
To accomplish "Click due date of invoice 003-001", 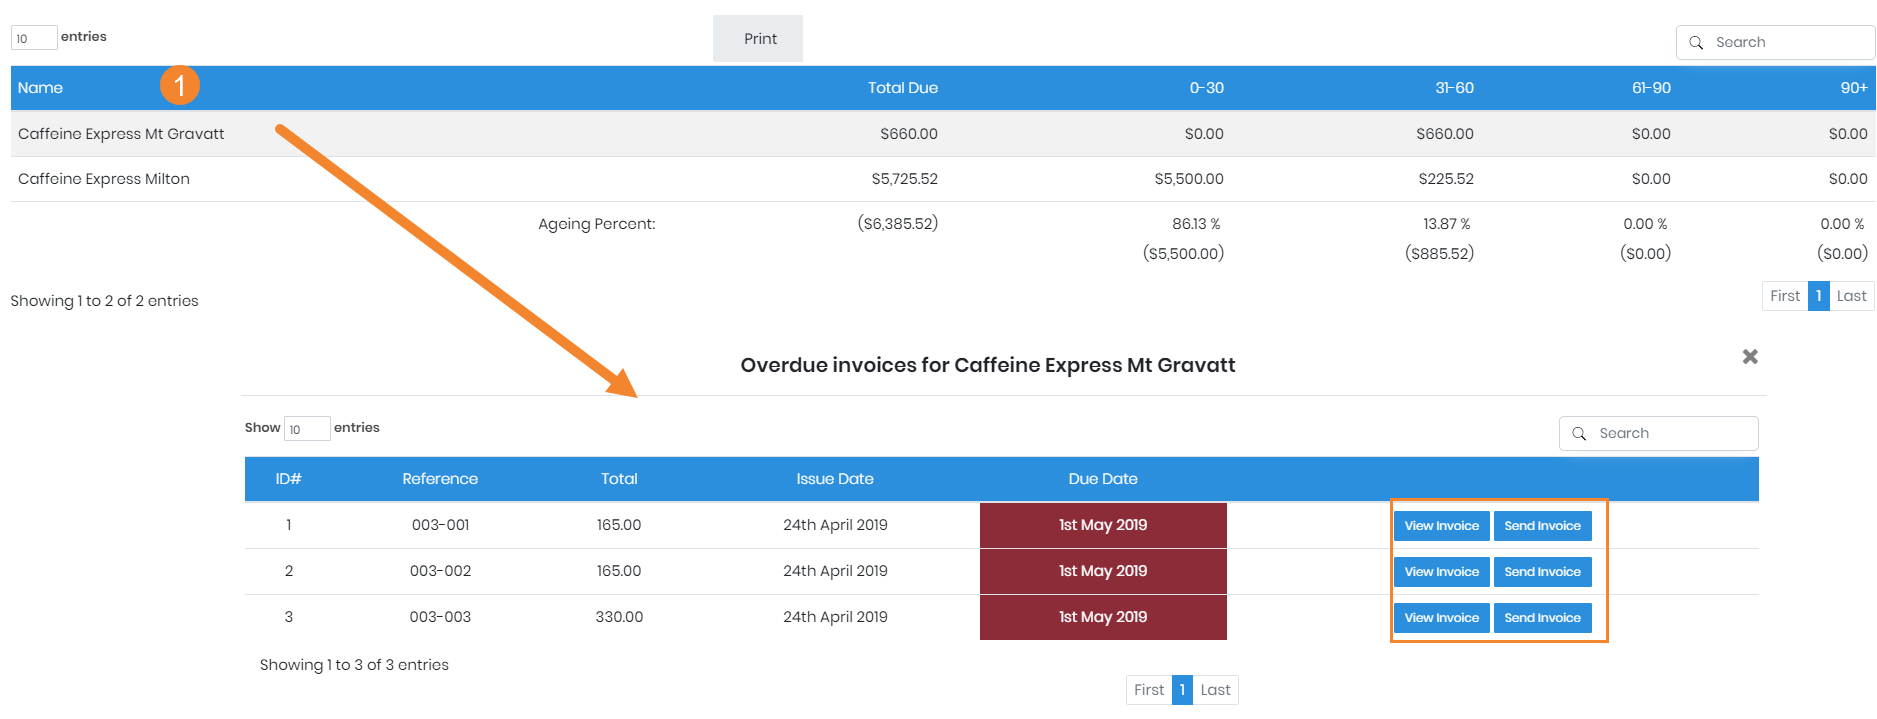I will click(x=1103, y=525).
